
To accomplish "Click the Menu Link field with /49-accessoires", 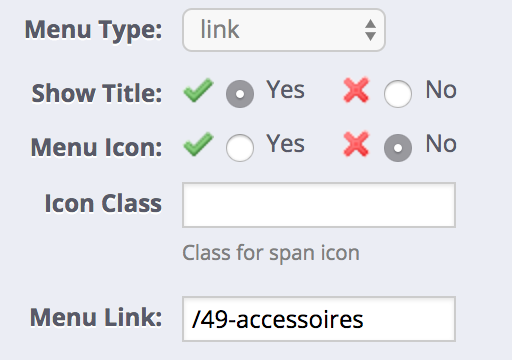I will coord(319,319).
